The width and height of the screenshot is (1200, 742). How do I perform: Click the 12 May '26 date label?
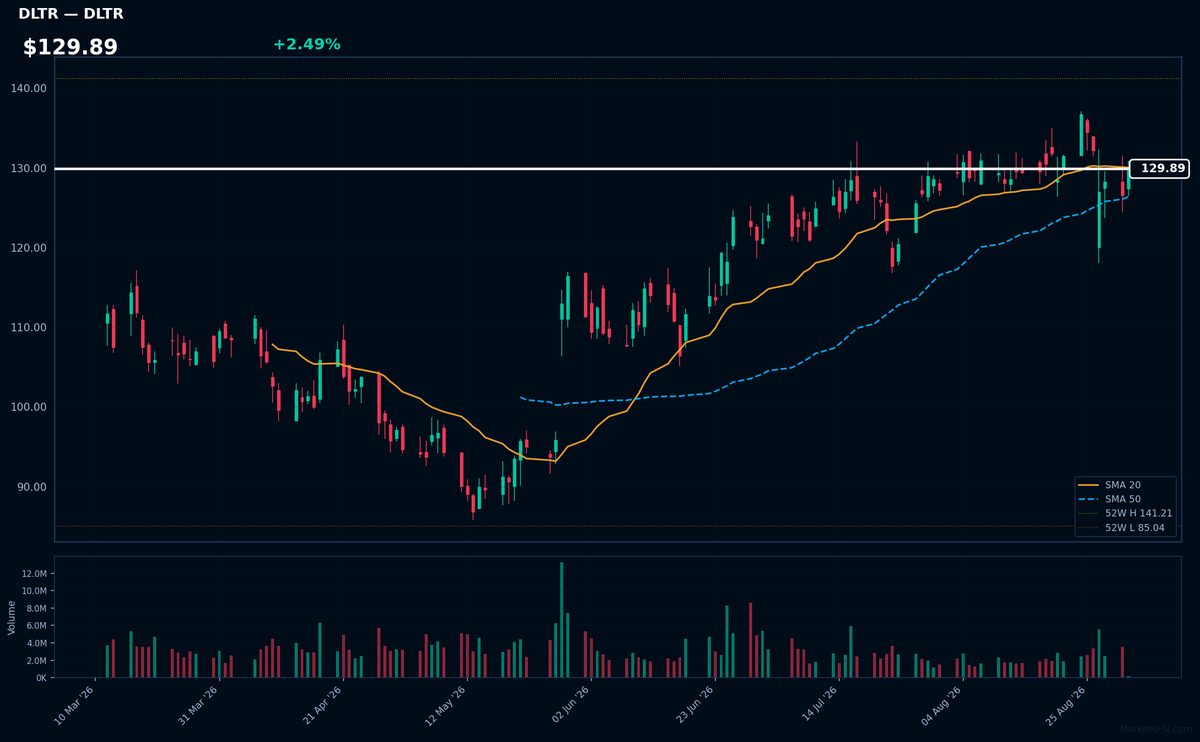click(445, 706)
